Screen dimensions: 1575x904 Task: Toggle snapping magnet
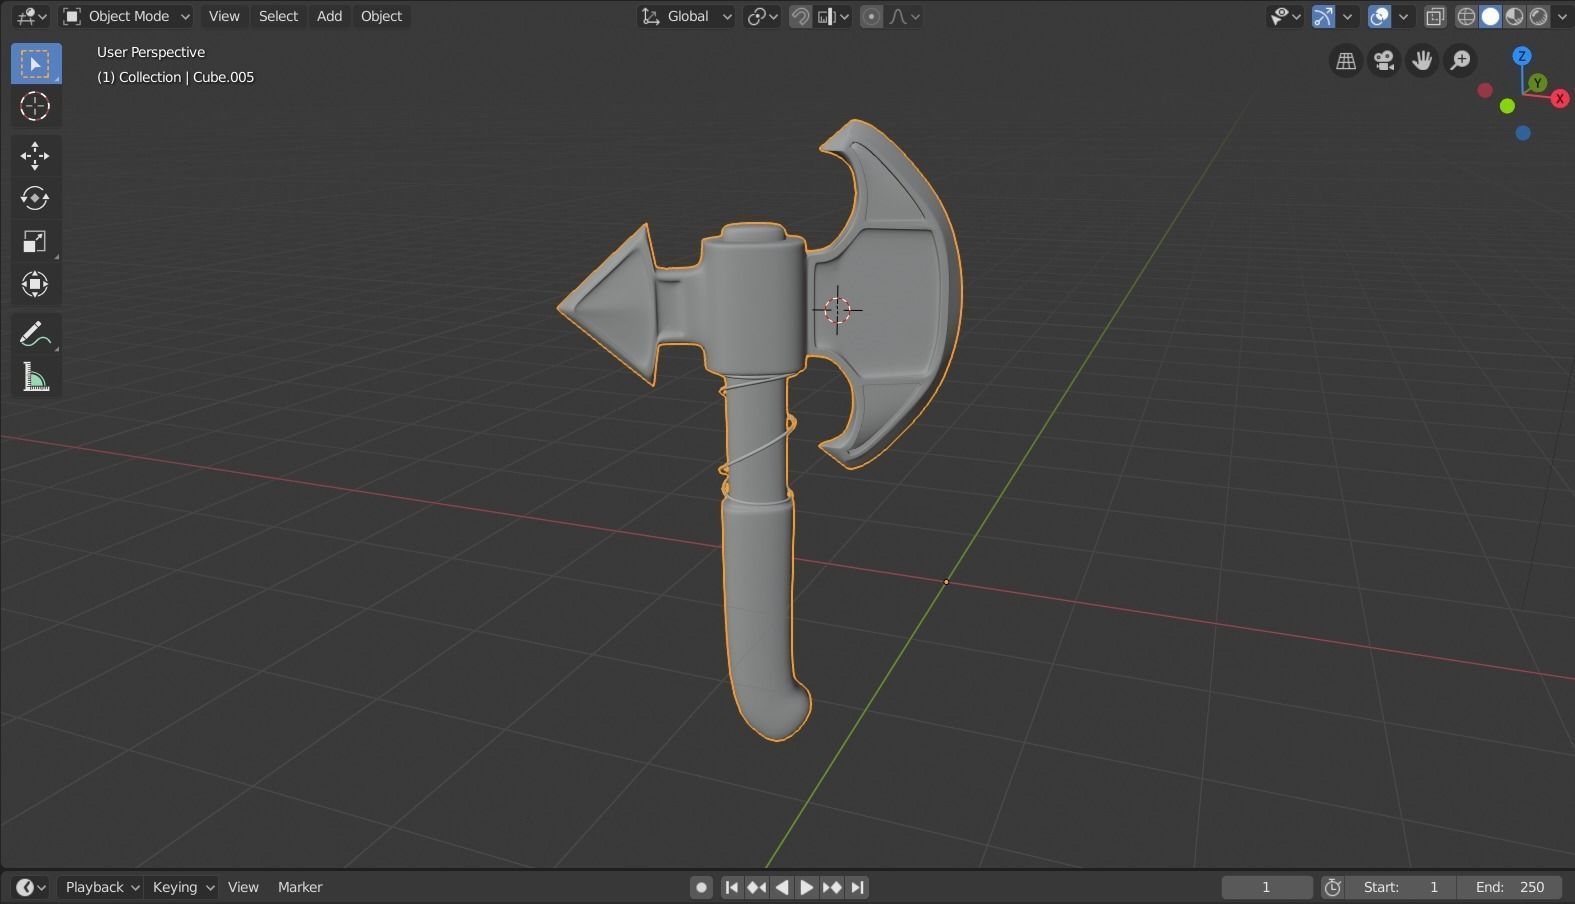[x=800, y=16]
